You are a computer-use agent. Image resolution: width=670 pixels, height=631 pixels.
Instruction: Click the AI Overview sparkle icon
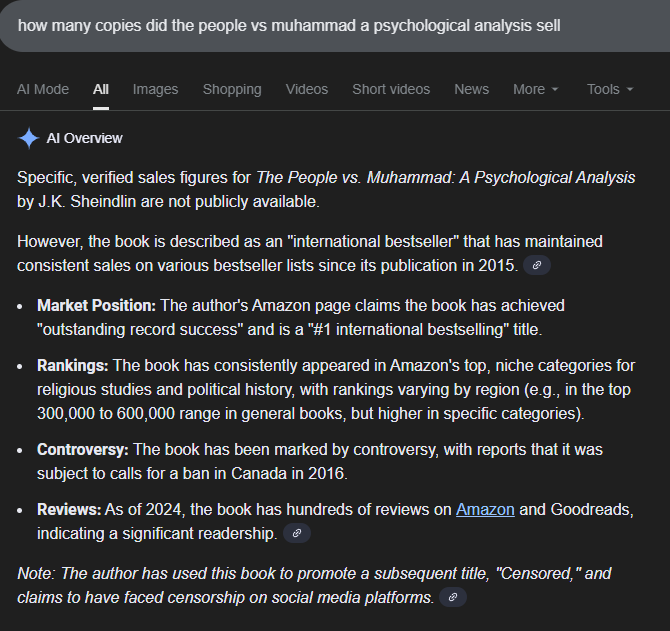tap(29, 138)
